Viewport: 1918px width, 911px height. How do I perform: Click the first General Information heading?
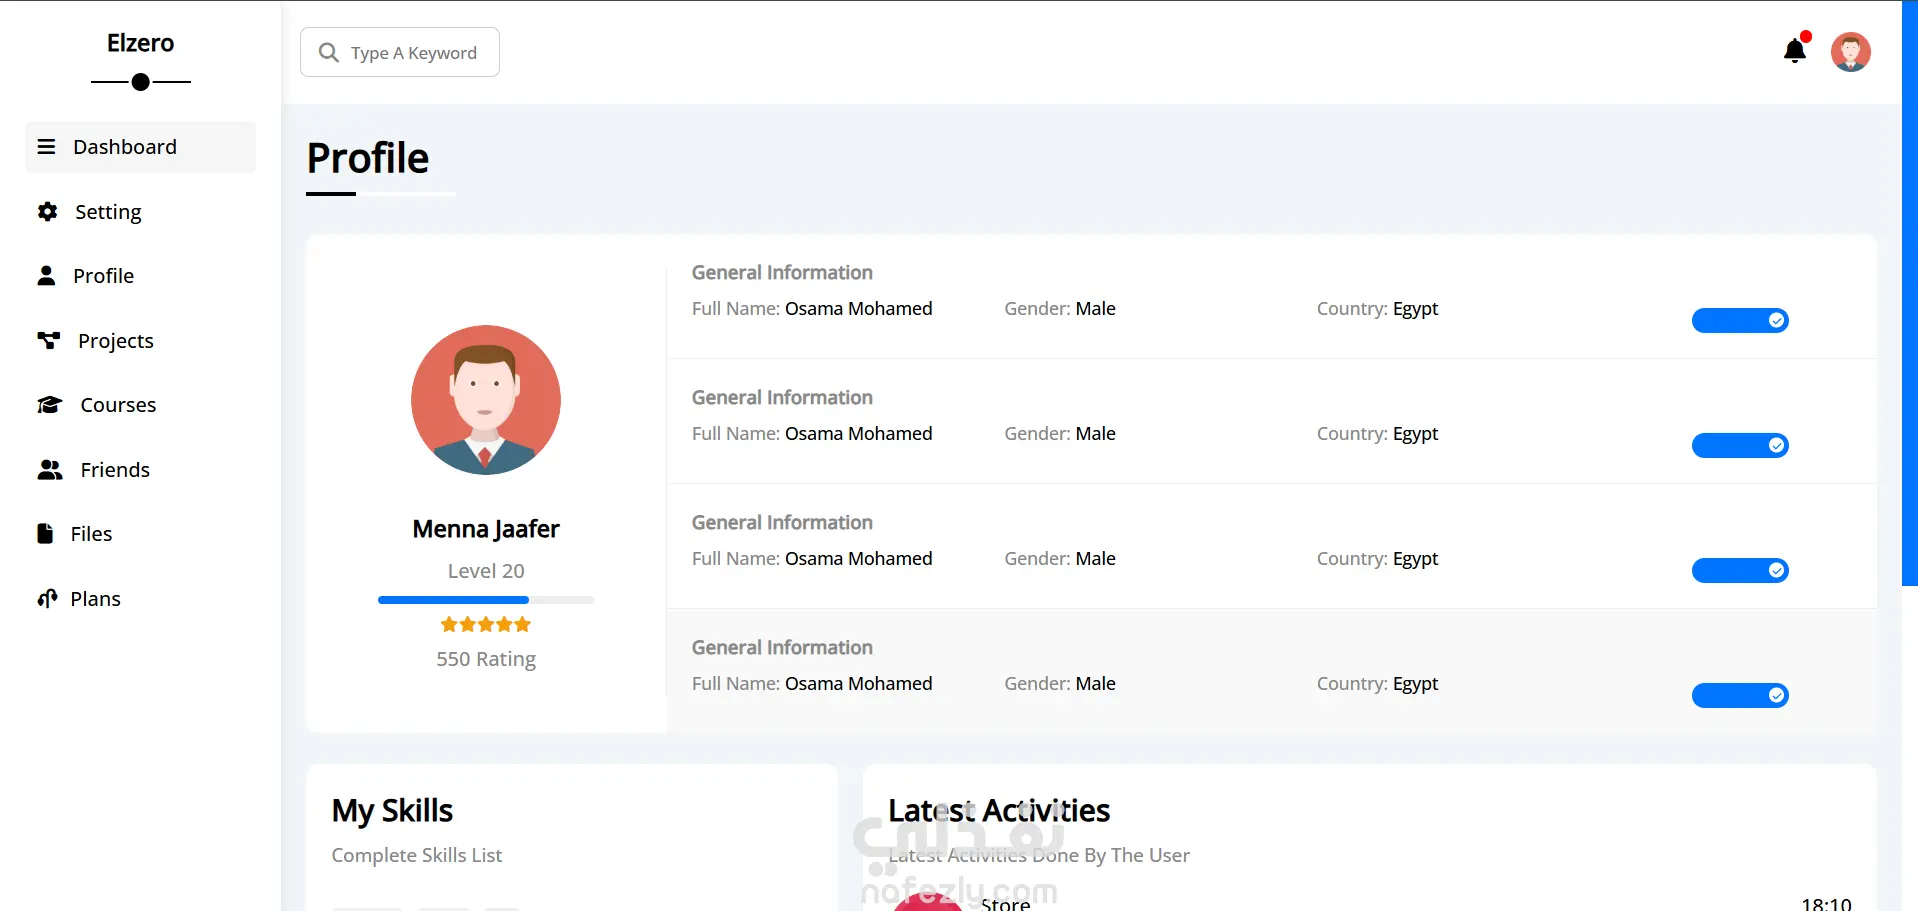[x=782, y=272]
